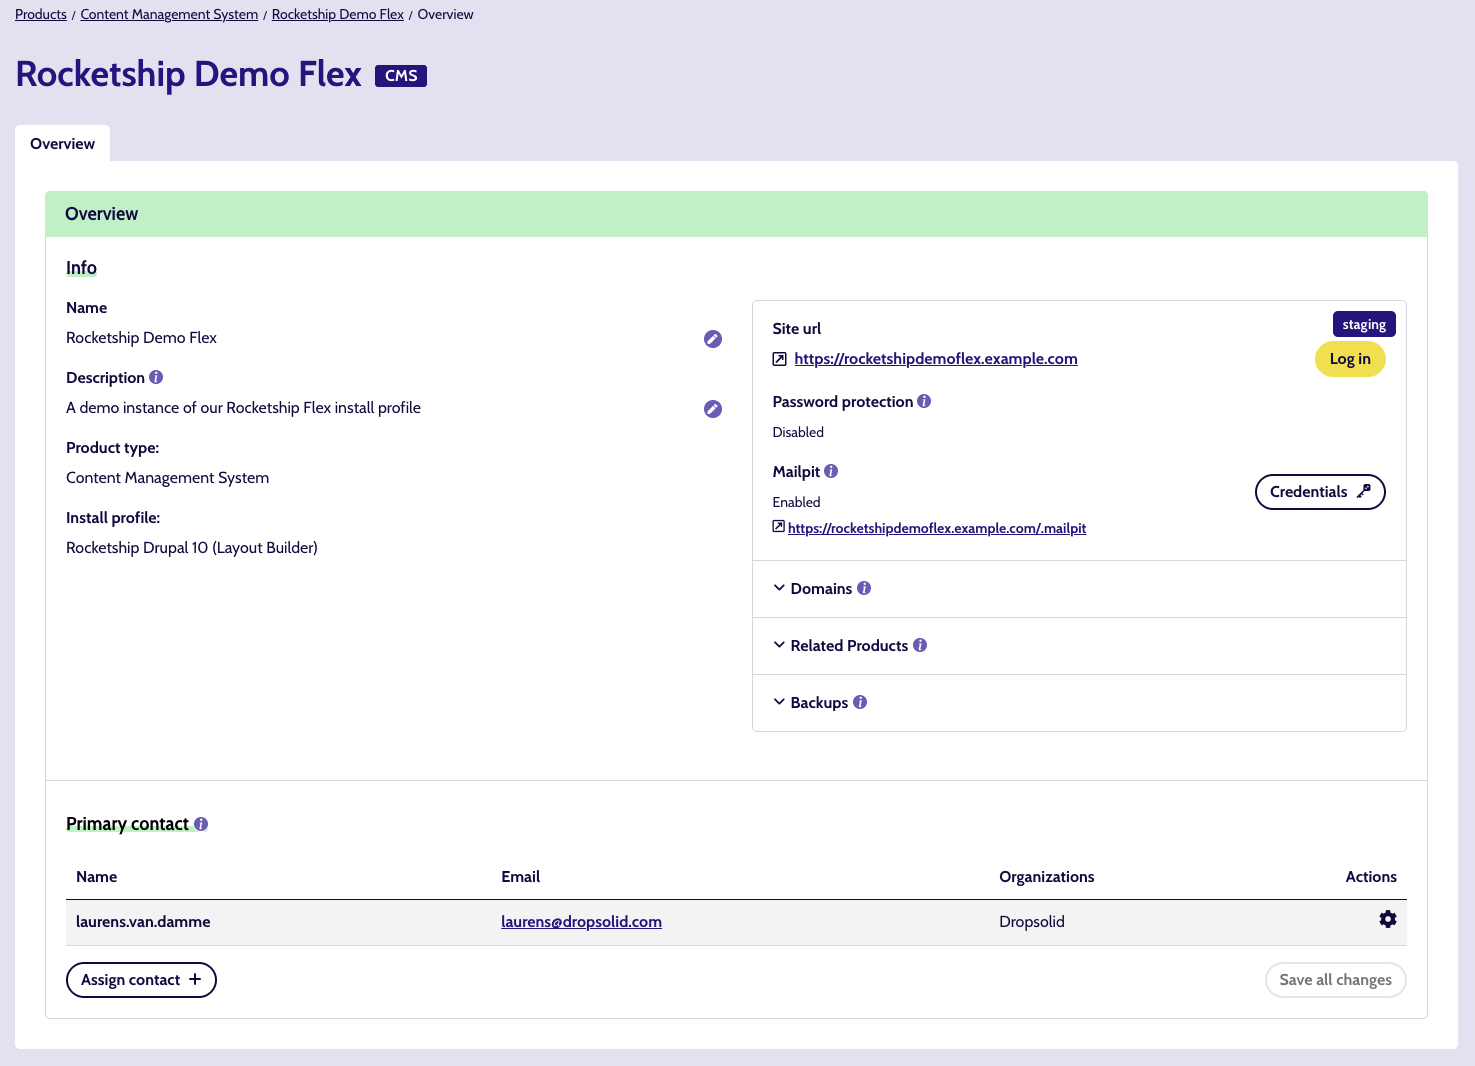Go to Products in the breadcrumb
This screenshot has height=1066, width=1475.
point(41,14)
